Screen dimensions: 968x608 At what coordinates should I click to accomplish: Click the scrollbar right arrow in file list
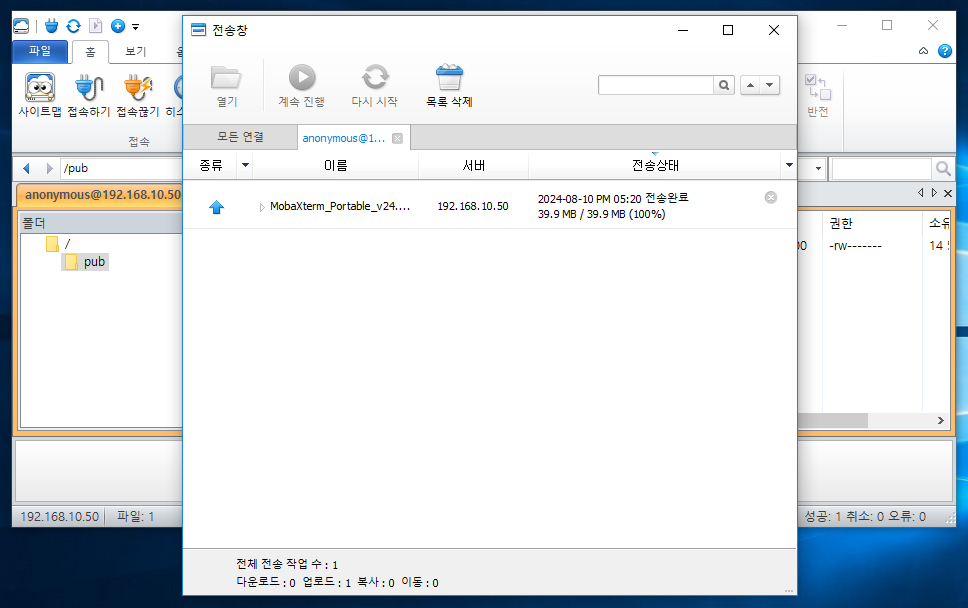tap(940, 420)
